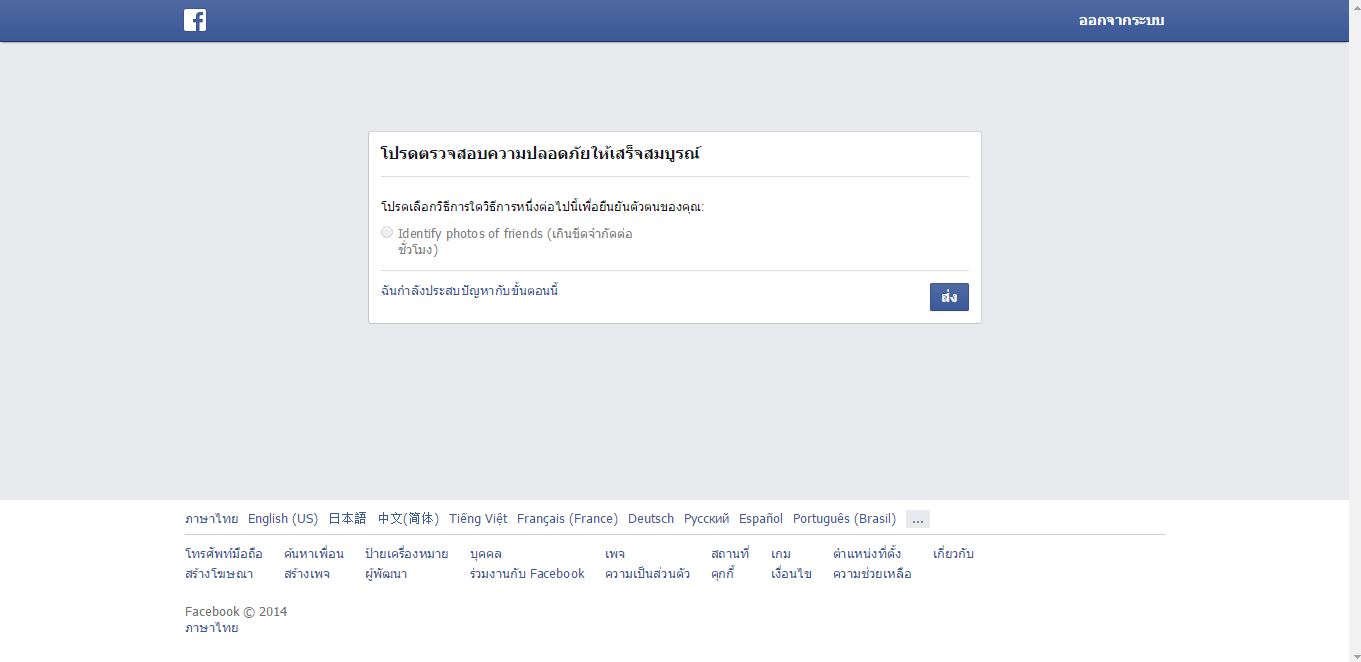Open the ความเป็นส่วนตัว footer link
The image size is (1361, 662).
(x=647, y=574)
